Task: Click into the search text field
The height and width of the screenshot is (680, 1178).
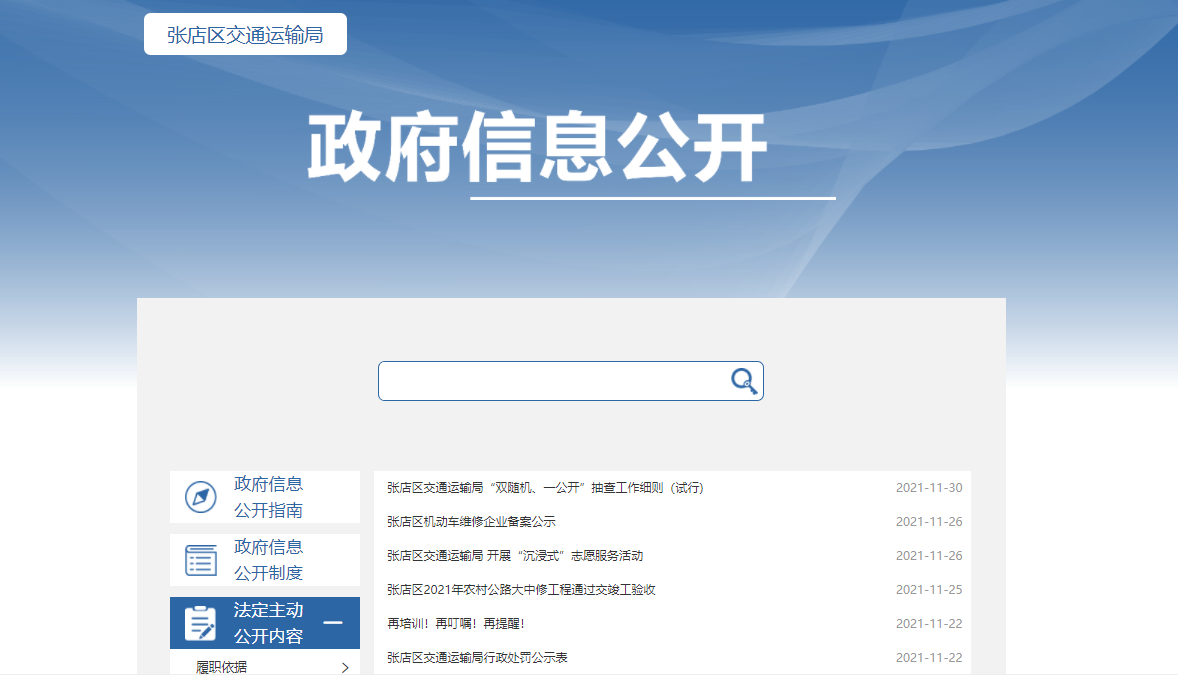Action: click(555, 381)
